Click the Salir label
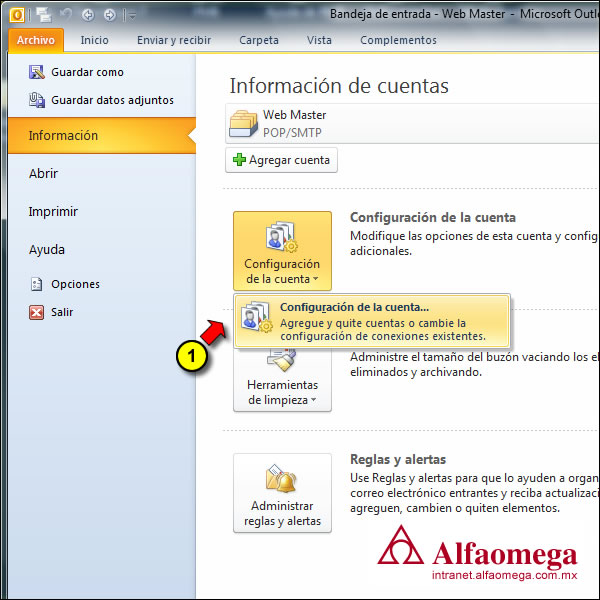 click(62, 312)
